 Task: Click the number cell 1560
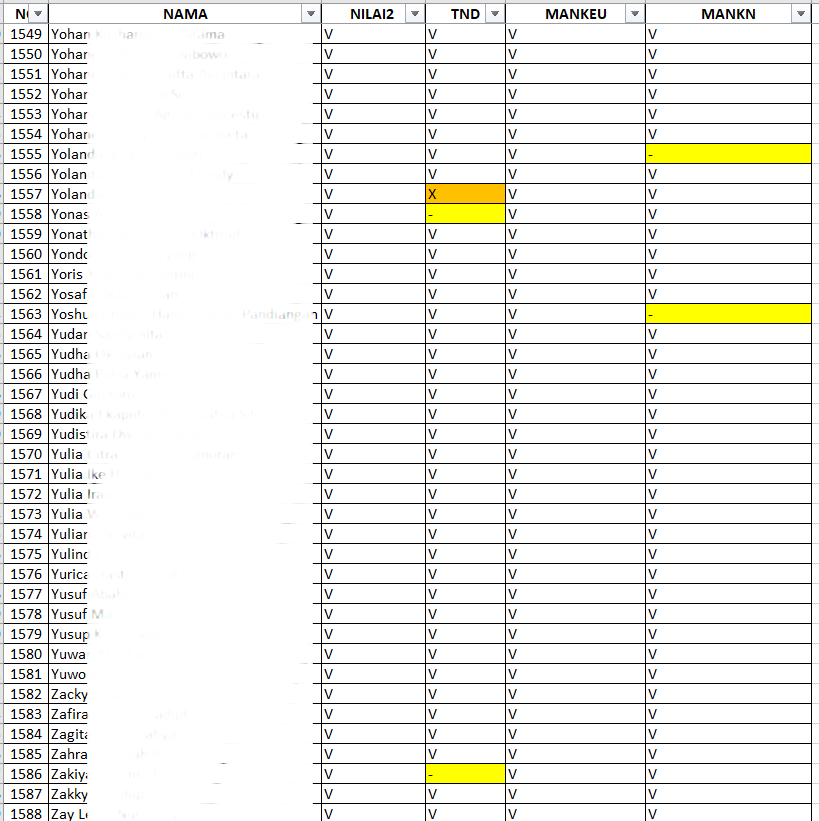click(x=26, y=254)
